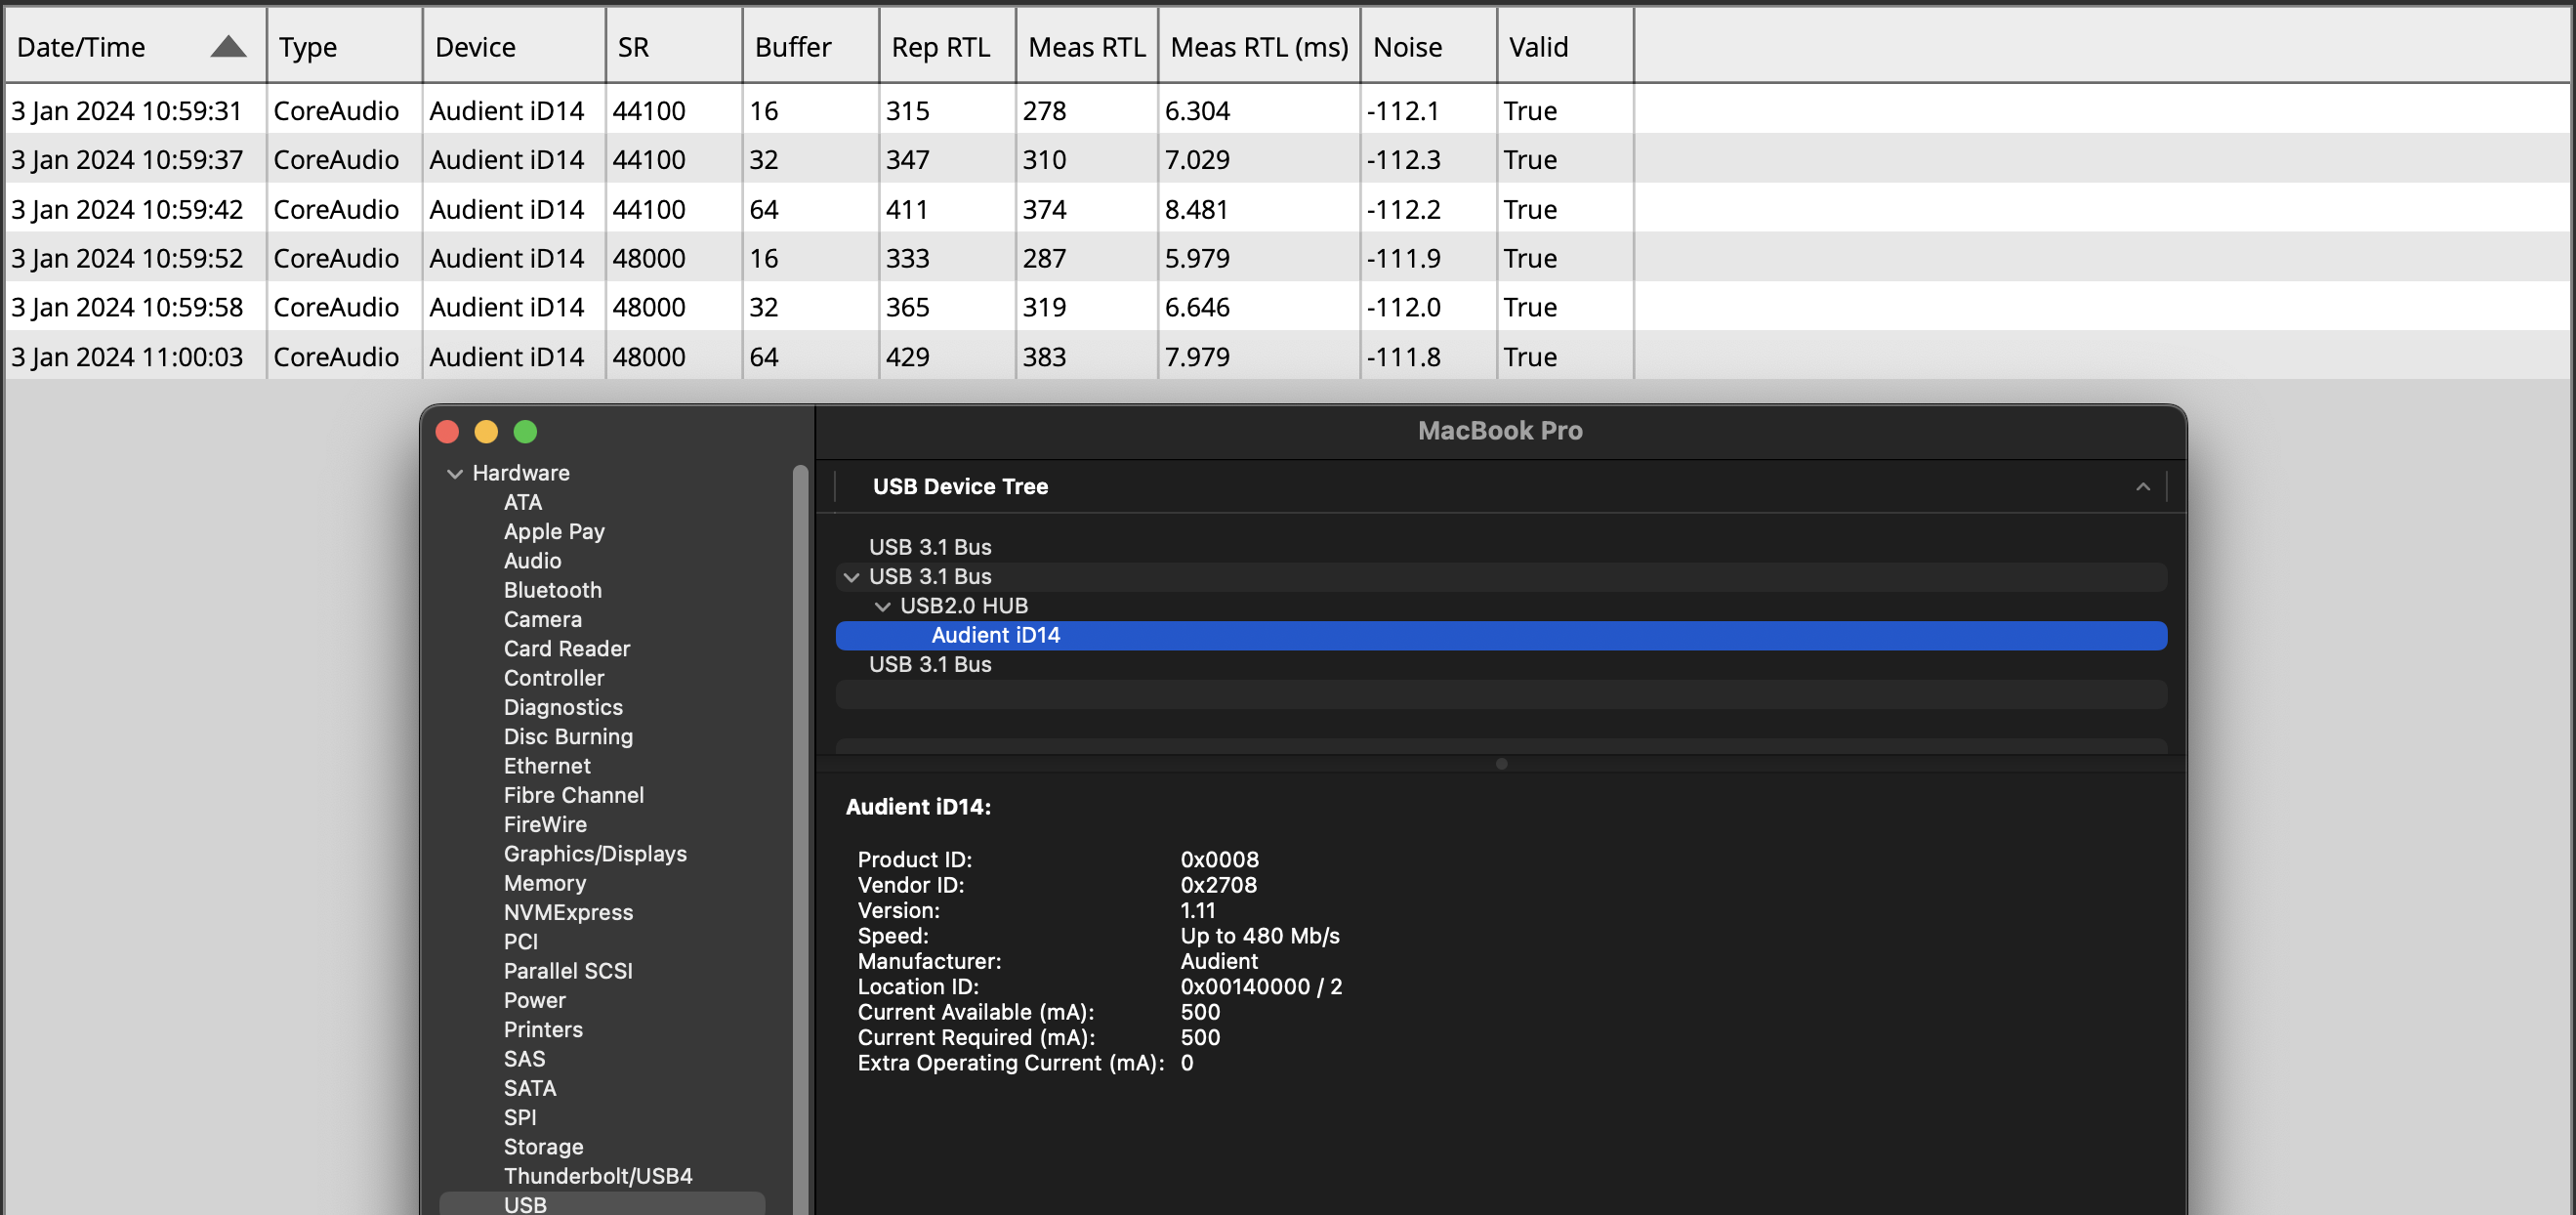Image resolution: width=2576 pixels, height=1215 pixels.
Task: Sort the table by the Buffer column
Action: [792, 47]
